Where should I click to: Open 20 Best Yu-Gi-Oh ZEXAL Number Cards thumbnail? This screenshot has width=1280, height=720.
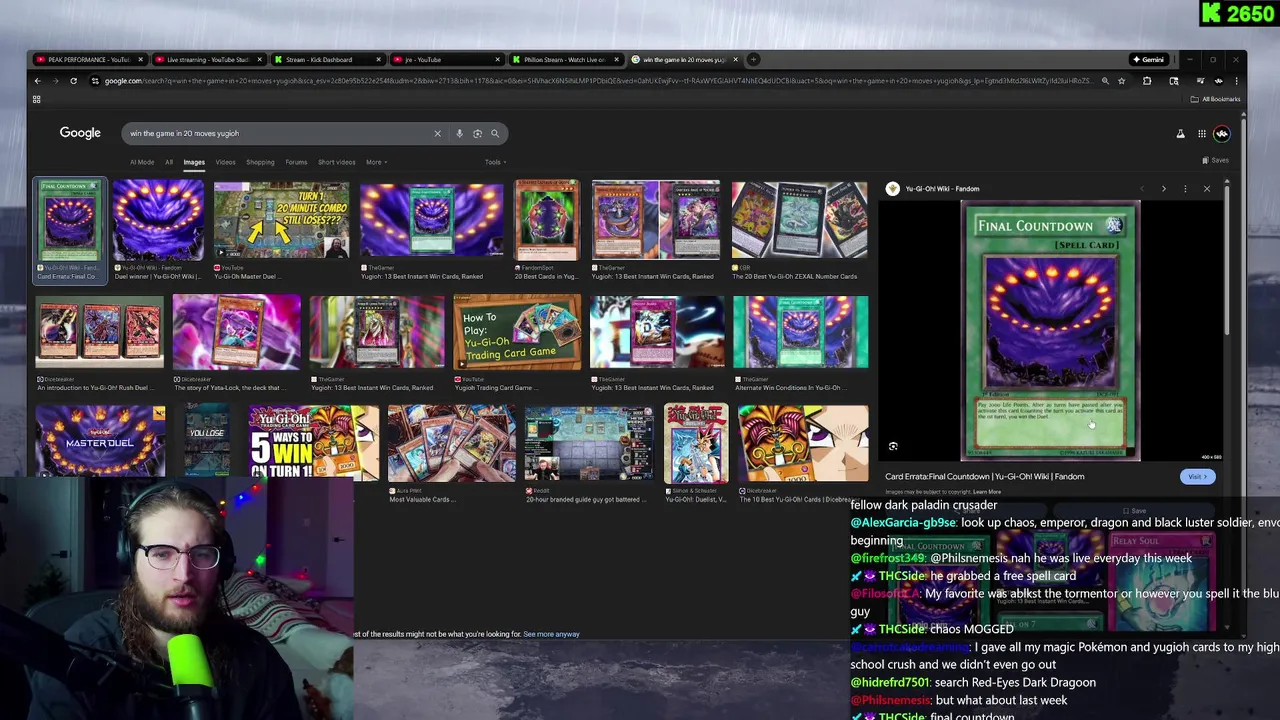(x=799, y=220)
